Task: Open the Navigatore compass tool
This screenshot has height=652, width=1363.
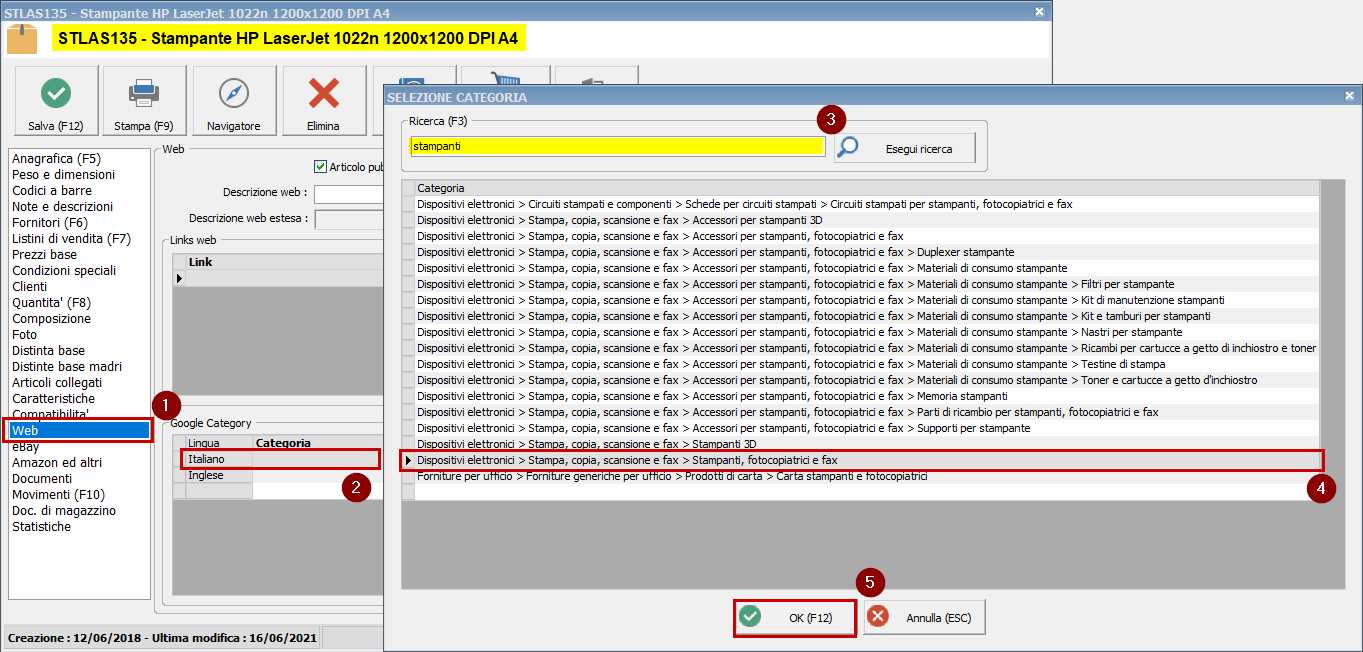Action: click(x=234, y=101)
